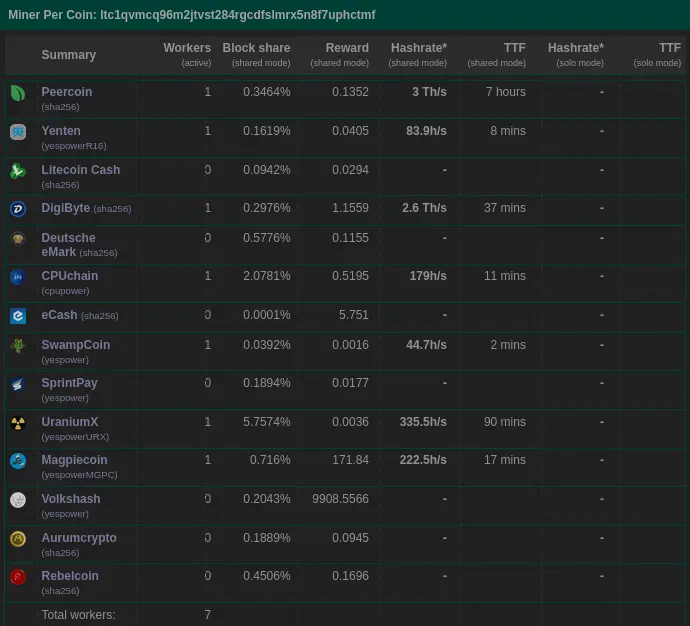Image resolution: width=690 pixels, height=626 pixels.
Task: Select CPUchain hashrate 179h/s
Action: tap(428, 276)
